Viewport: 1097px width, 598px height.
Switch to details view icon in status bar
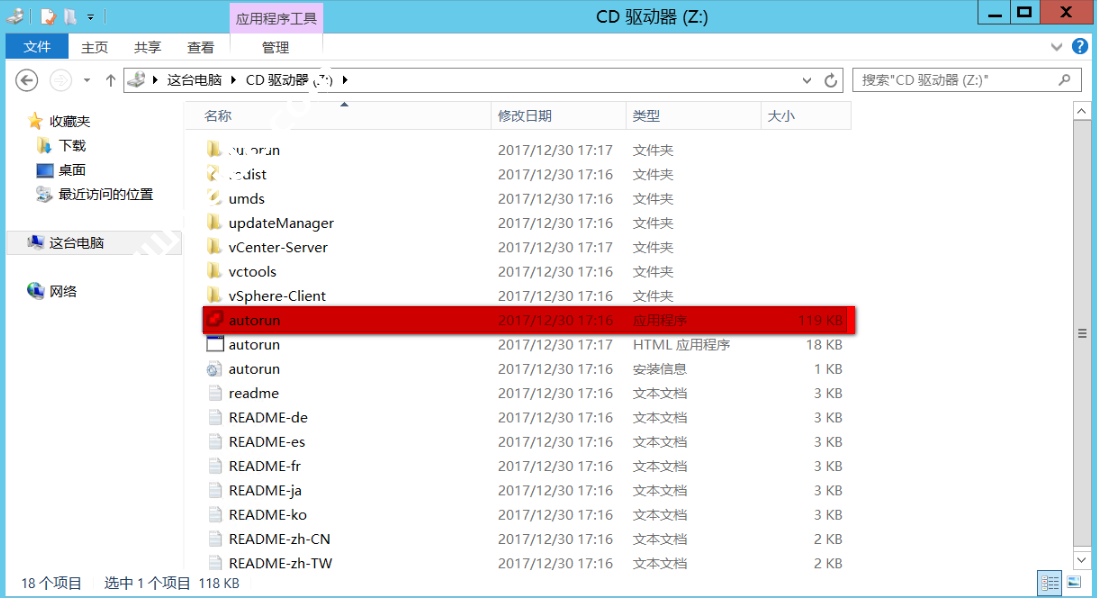click(1050, 583)
